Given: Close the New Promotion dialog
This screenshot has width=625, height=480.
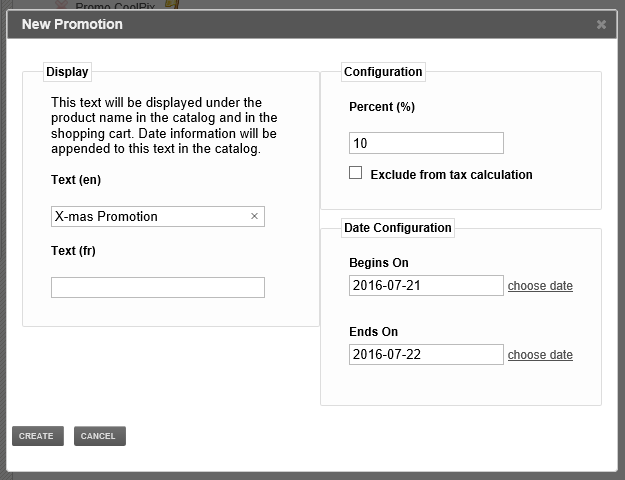Looking at the screenshot, I should (601, 25).
